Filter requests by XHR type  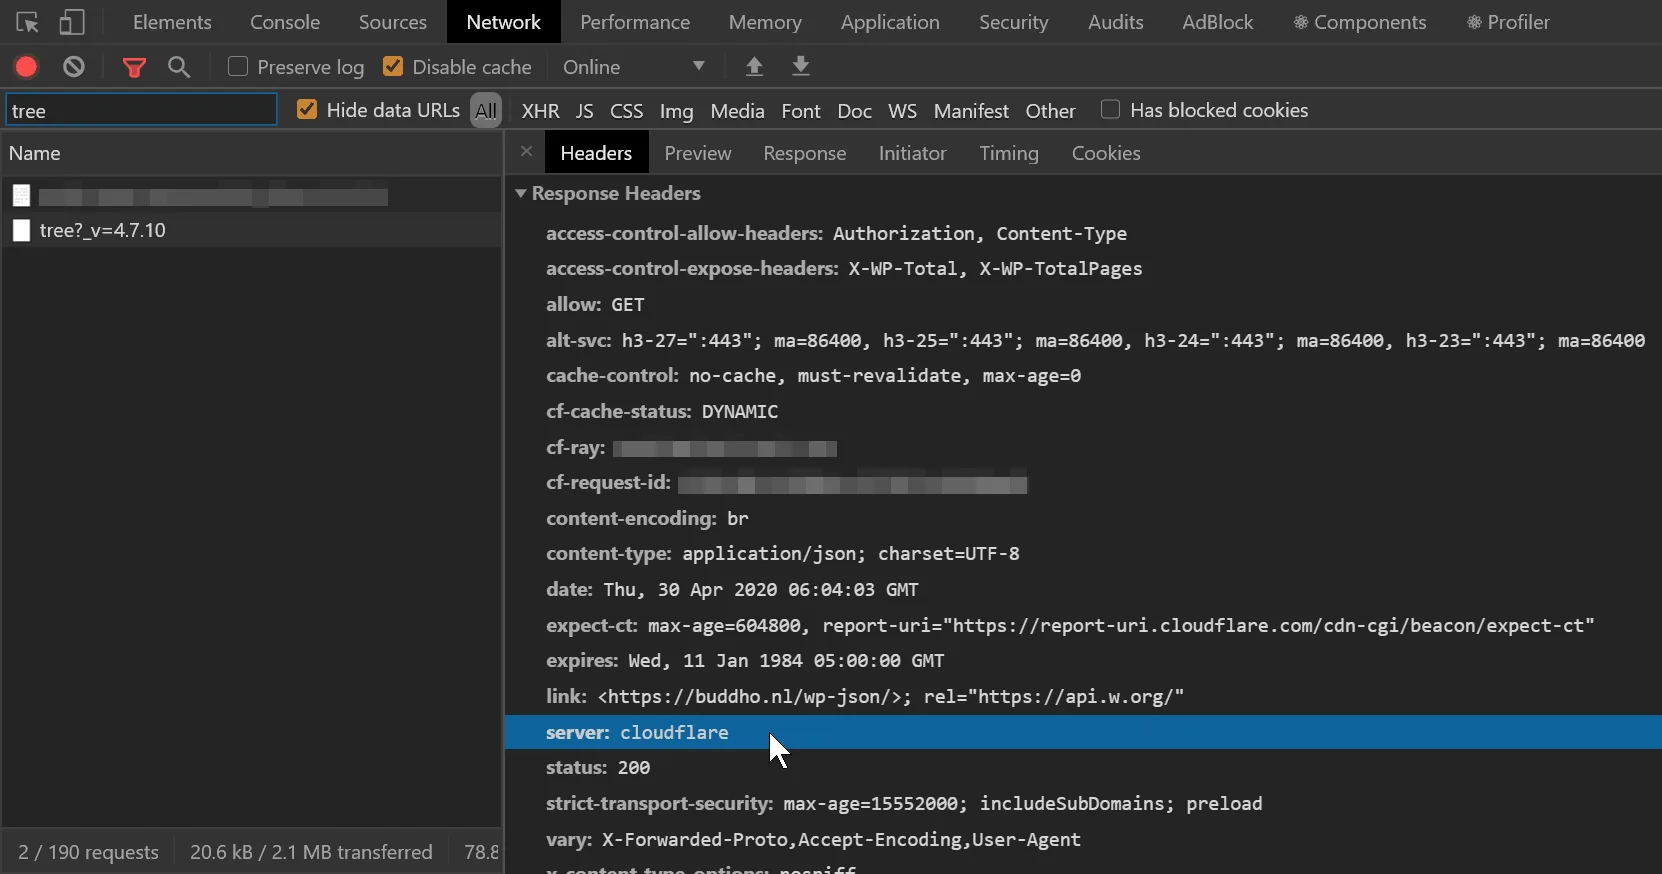tap(540, 111)
